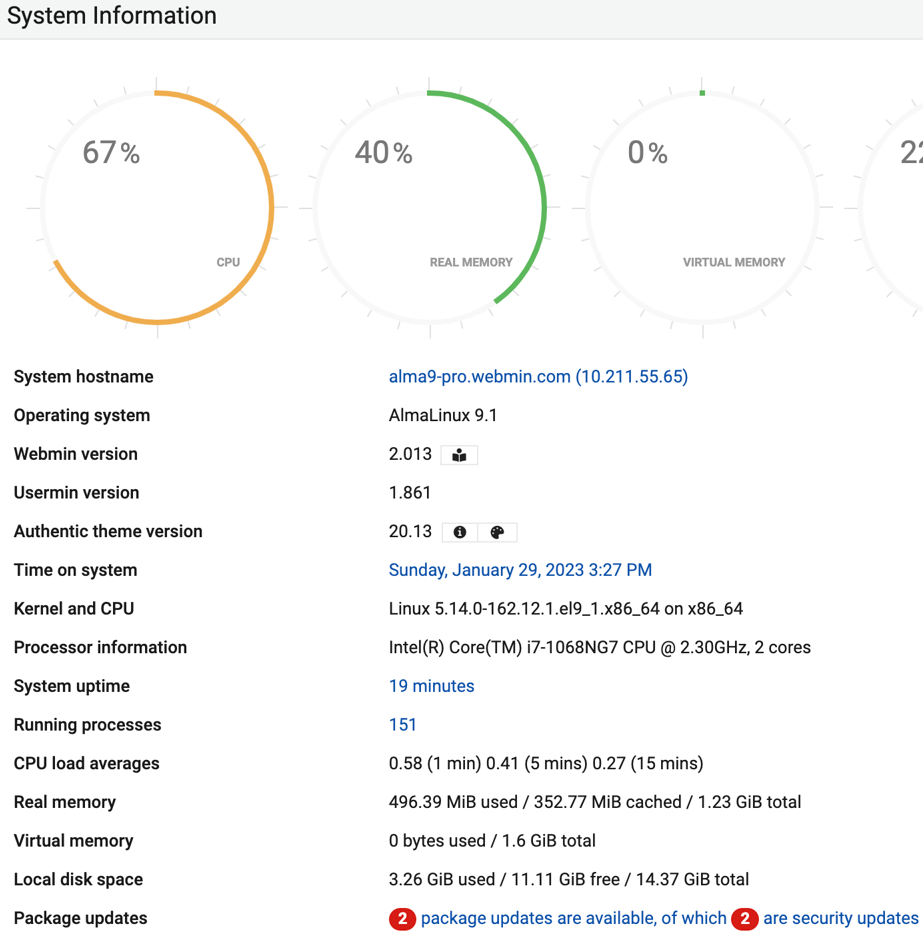
Task: Click the Usermin version label
Action: click(x=76, y=493)
